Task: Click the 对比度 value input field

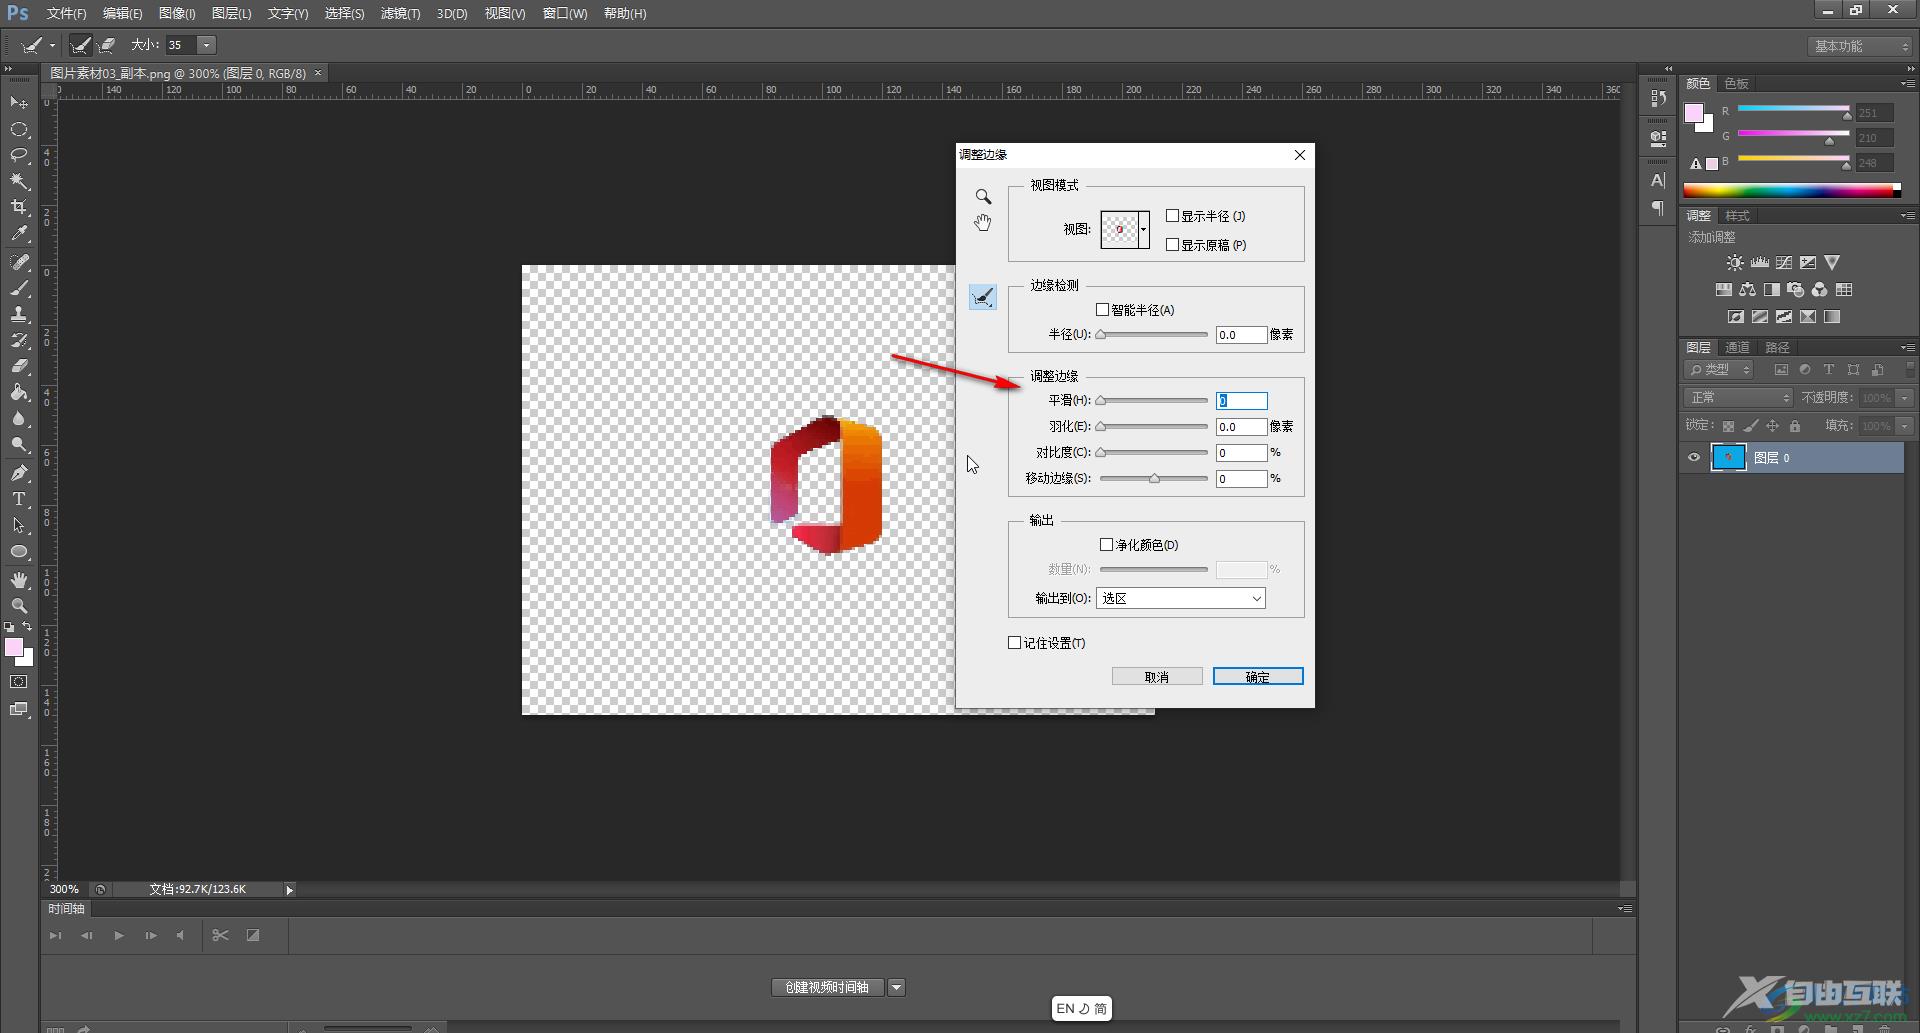Action: (x=1241, y=453)
